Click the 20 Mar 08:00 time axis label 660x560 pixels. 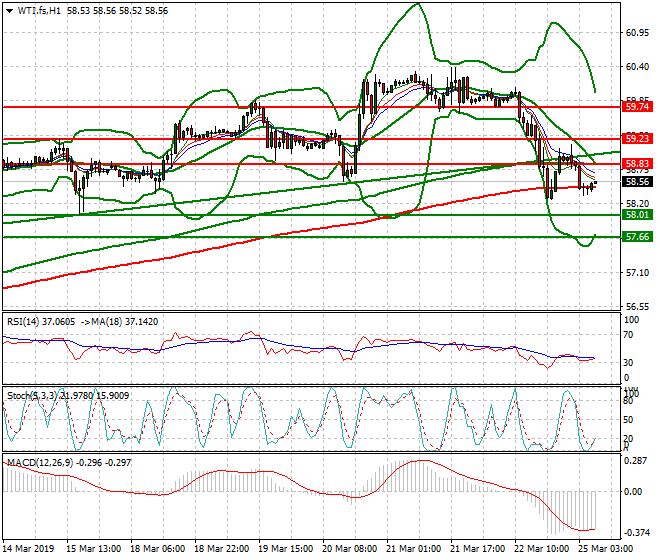349,549
